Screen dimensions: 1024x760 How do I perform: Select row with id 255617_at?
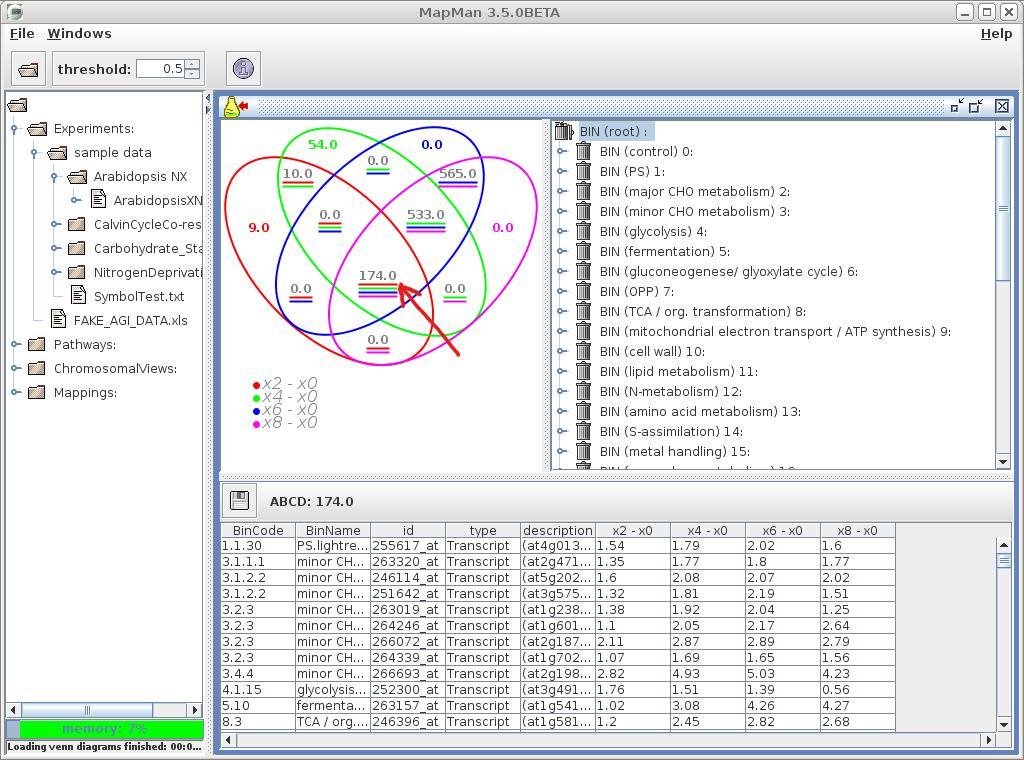point(558,546)
